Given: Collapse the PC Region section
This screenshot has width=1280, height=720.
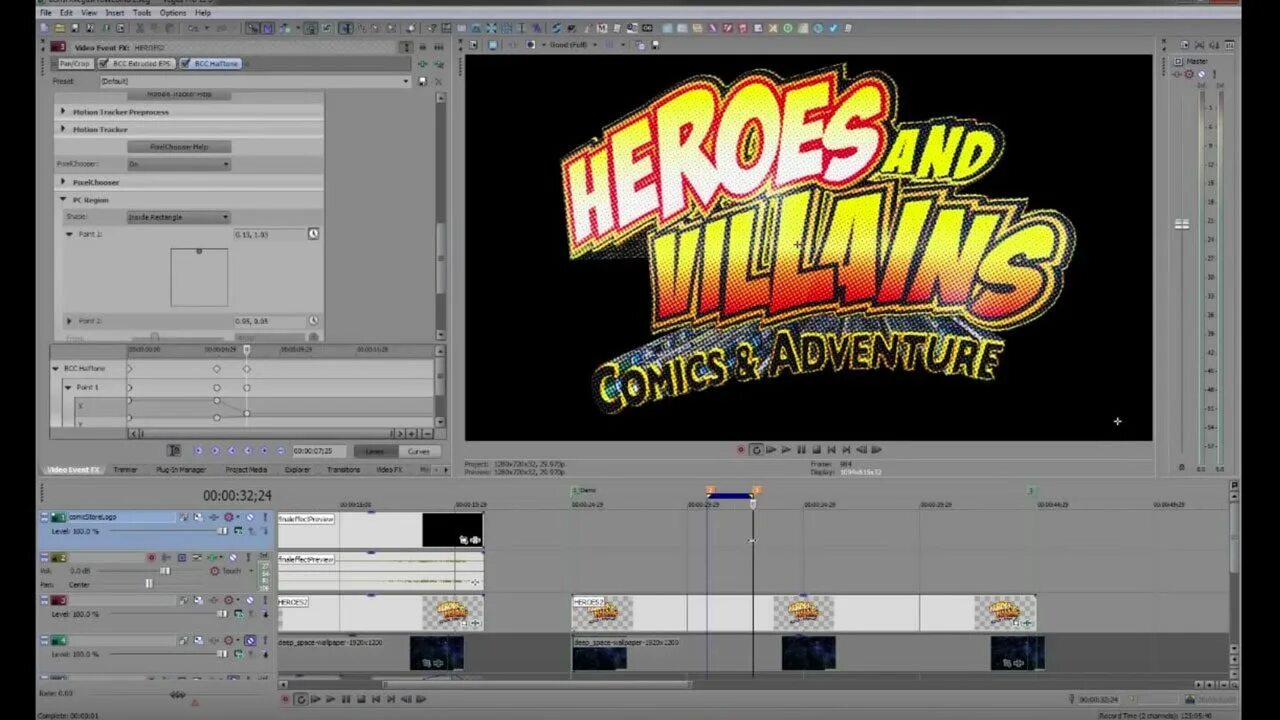Looking at the screenshot, I should tap(64, 200).
